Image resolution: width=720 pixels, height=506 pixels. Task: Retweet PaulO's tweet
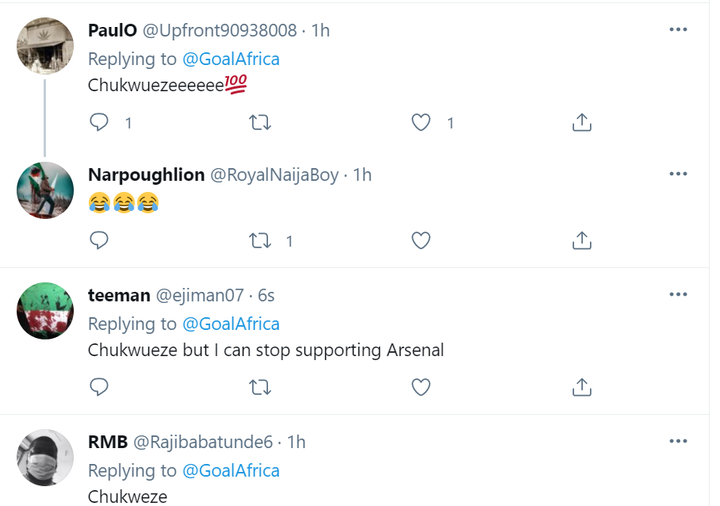(260, 123)
